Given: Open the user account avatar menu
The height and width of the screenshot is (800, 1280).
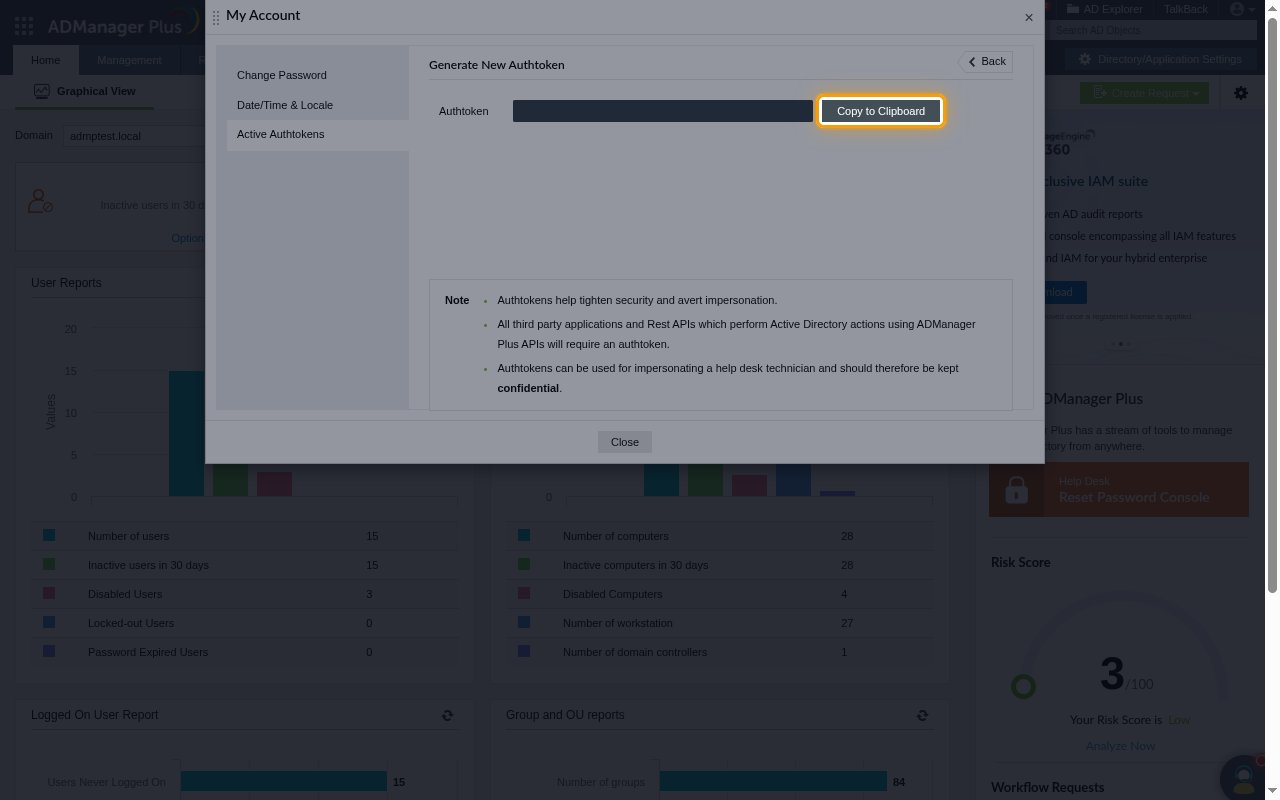Looking at the screenshot, I should click(x=1241, y=9).
